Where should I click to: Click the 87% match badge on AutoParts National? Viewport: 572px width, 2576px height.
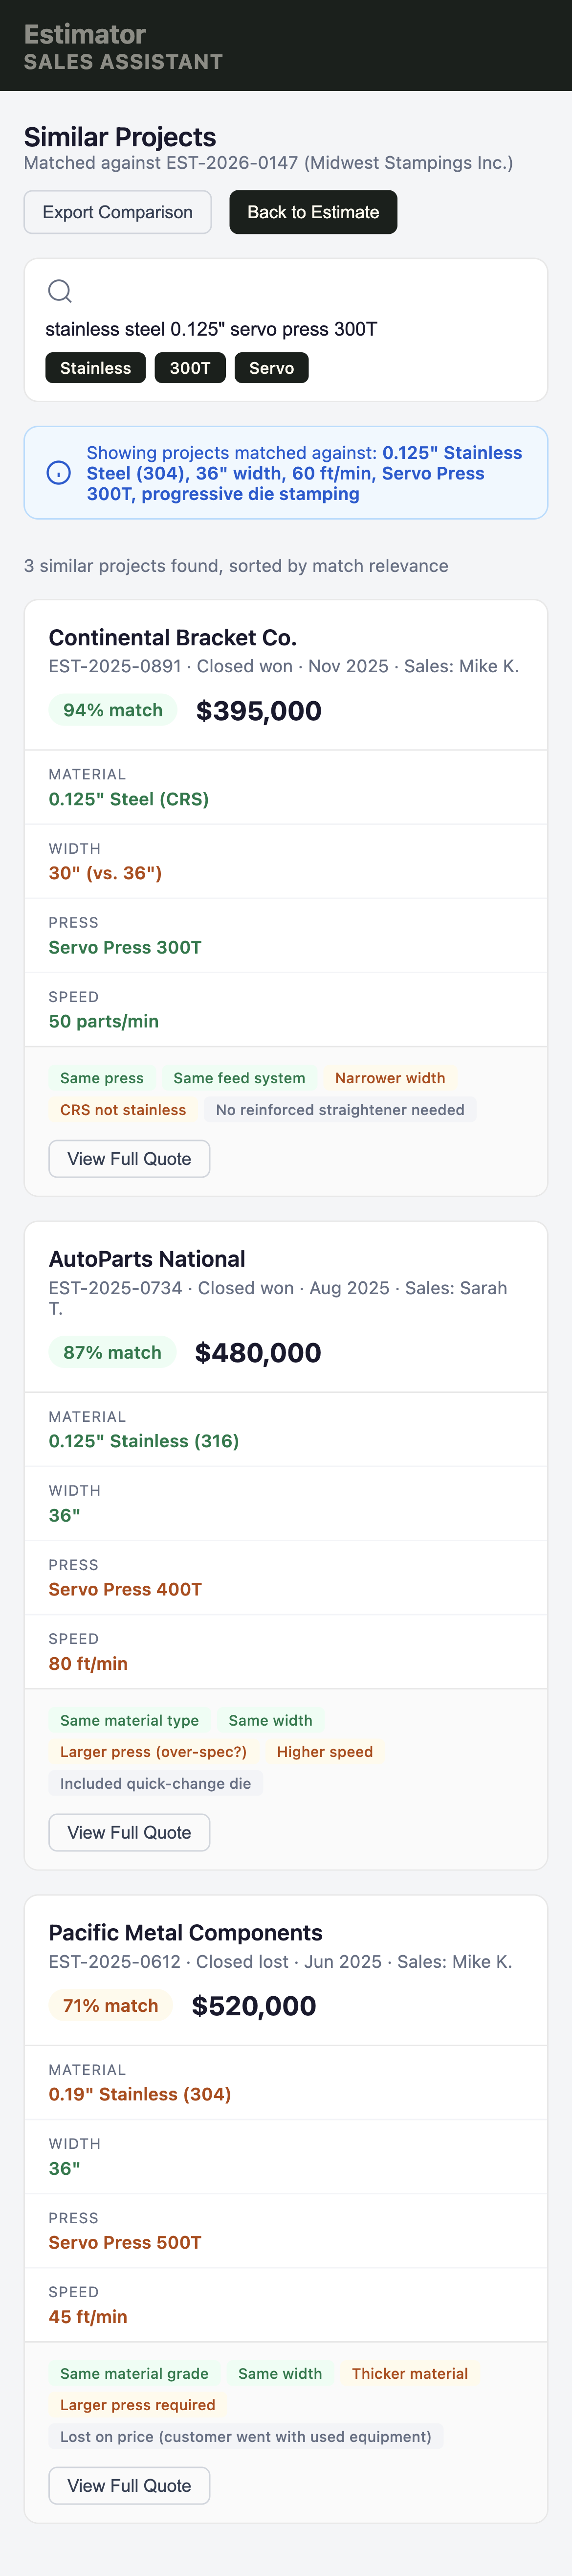[x=111, y=1352]
